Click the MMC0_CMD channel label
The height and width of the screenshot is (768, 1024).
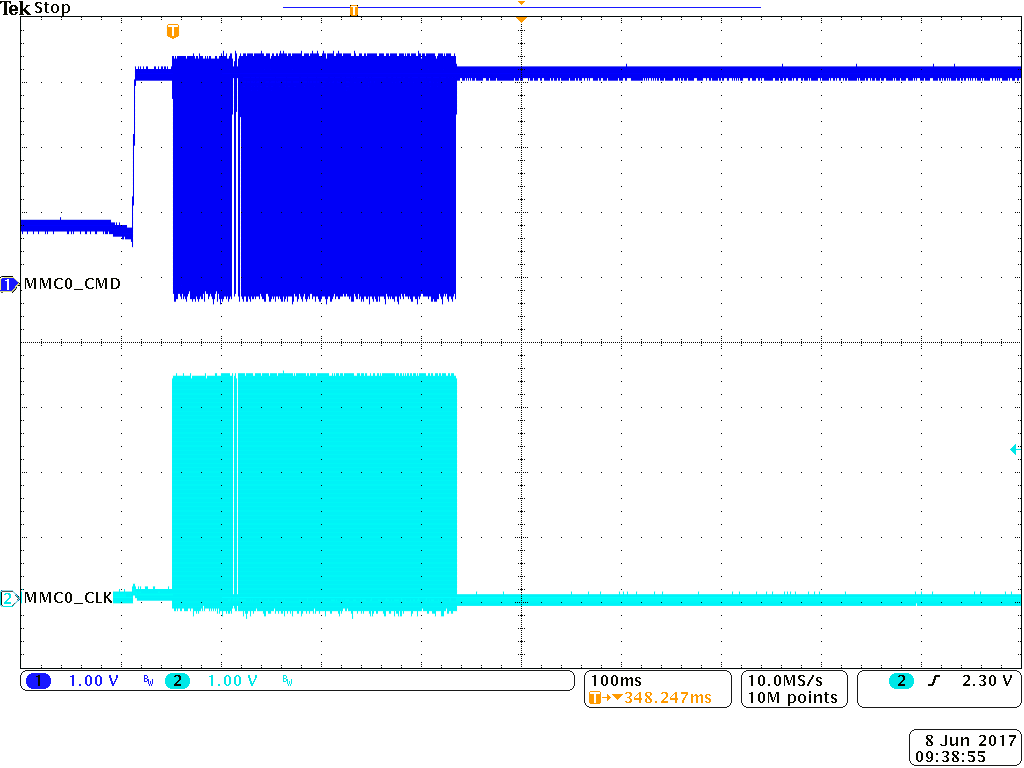tap(72, 284)
